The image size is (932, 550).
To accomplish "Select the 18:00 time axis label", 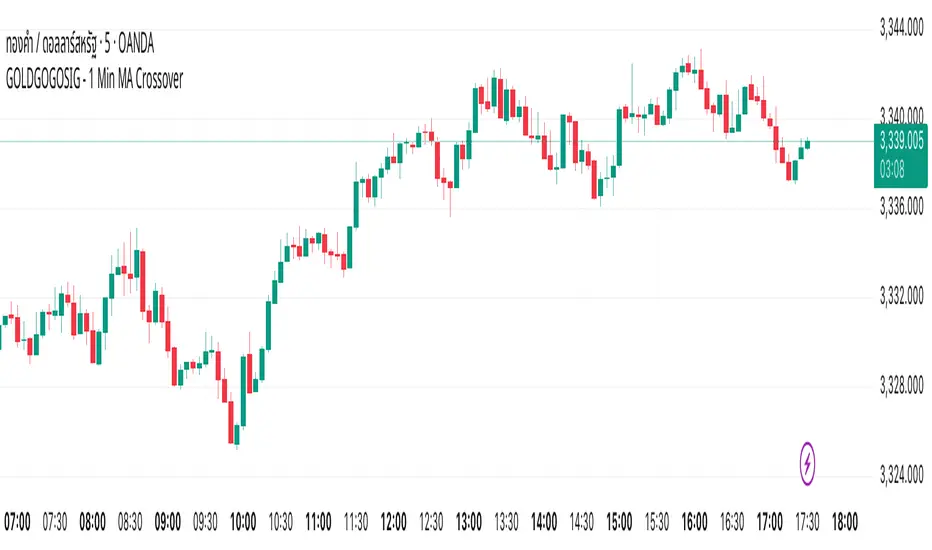I will (x=845, y=522).
